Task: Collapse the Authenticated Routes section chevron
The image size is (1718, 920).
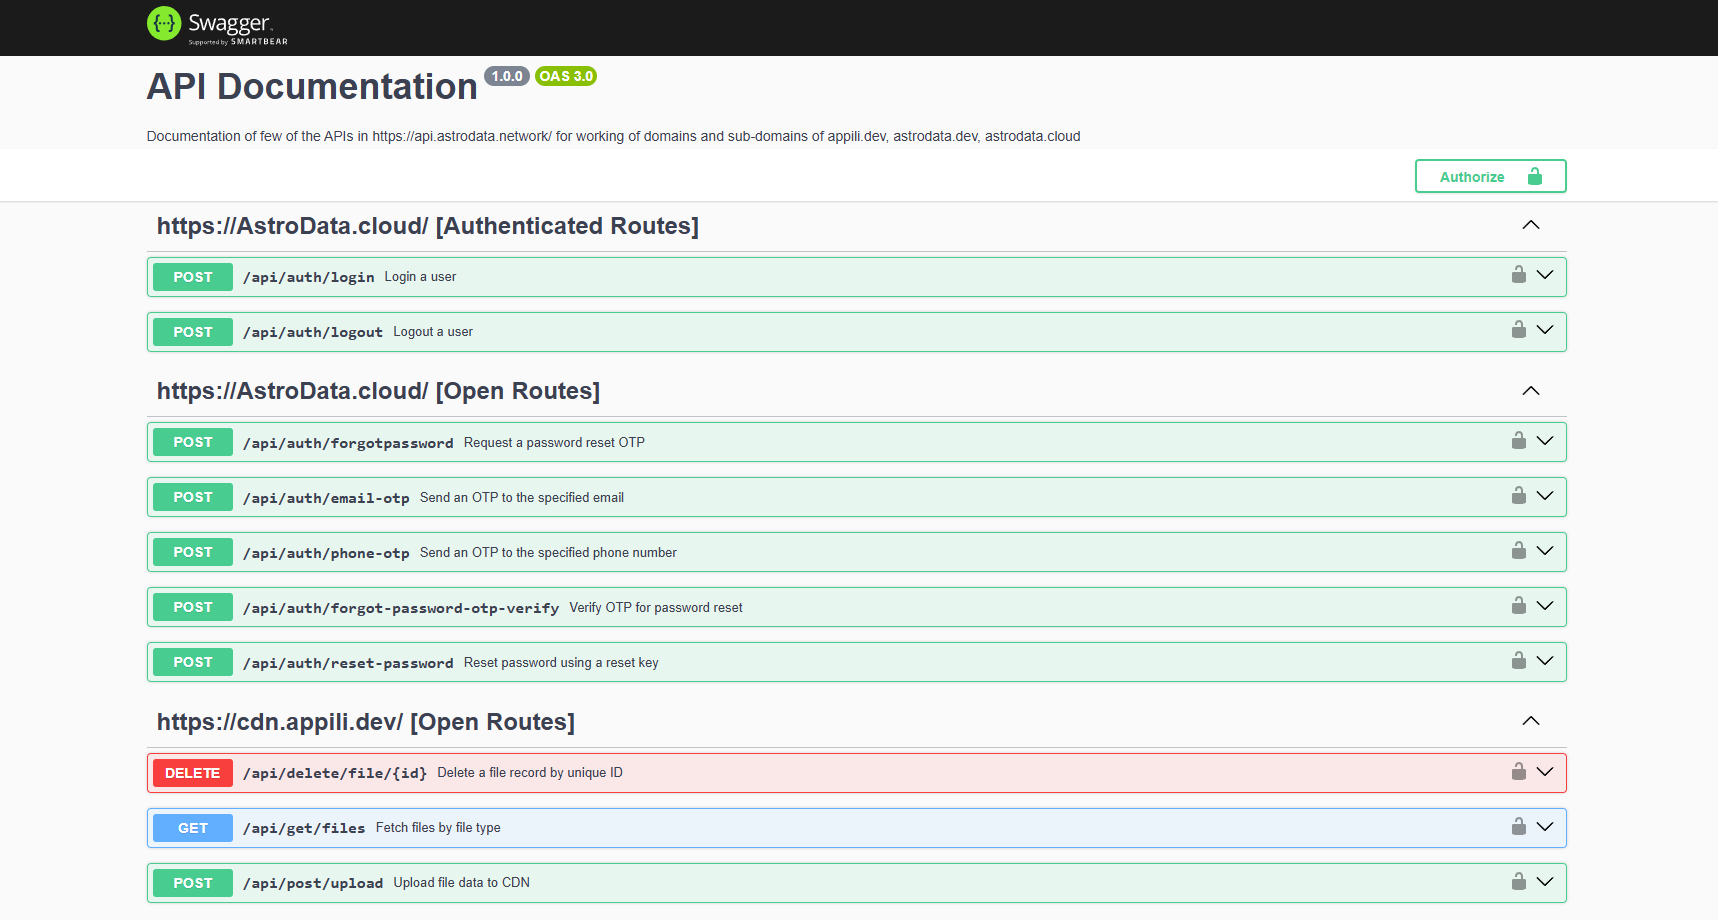Action: [1530, 225]
